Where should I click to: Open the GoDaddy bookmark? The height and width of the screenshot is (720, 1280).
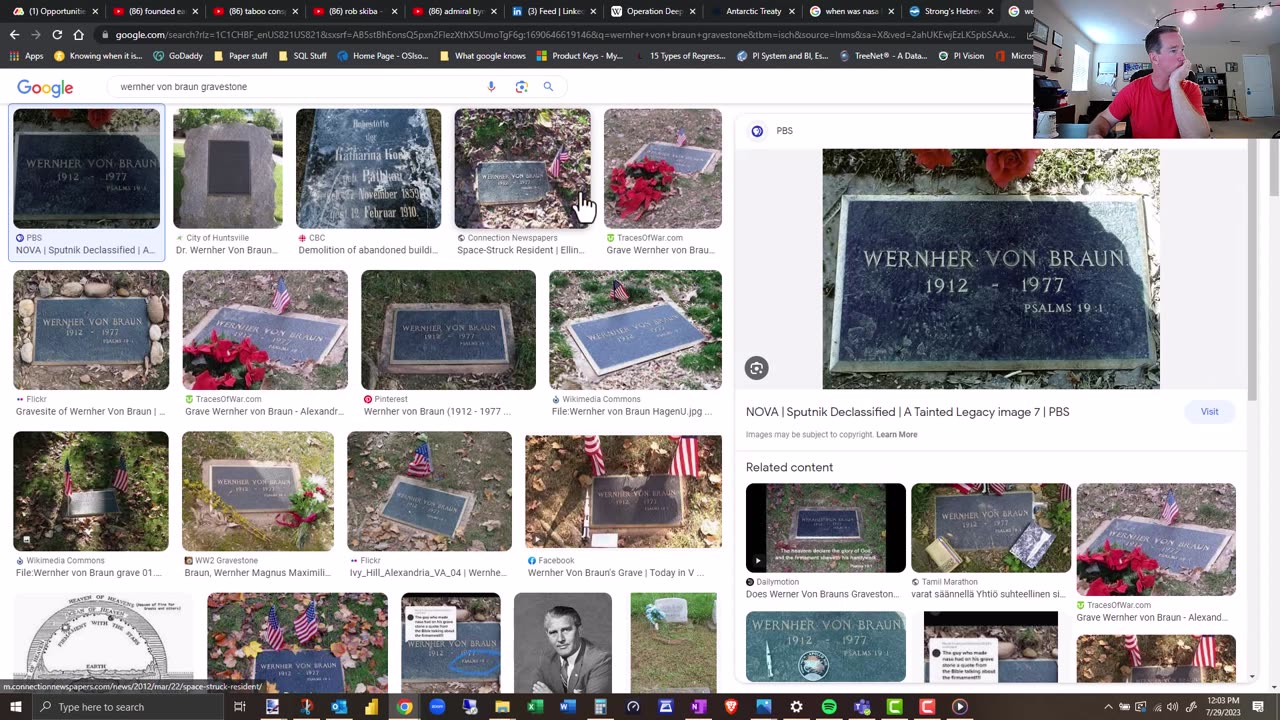click(178, 56)
